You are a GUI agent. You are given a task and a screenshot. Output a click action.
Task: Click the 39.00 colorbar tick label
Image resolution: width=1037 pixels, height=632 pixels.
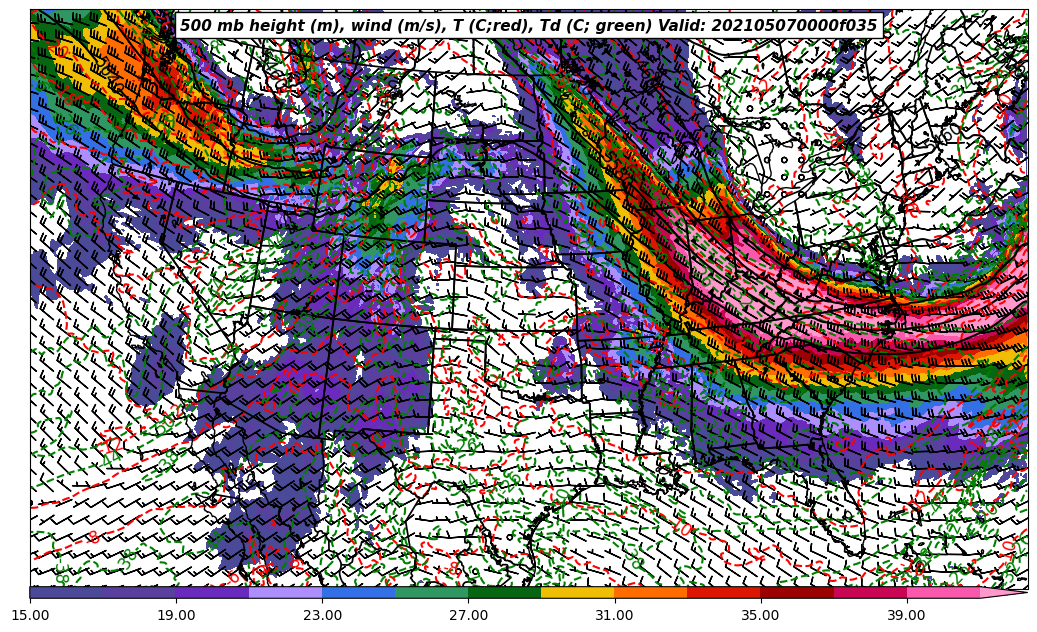(x=906, y=616)
